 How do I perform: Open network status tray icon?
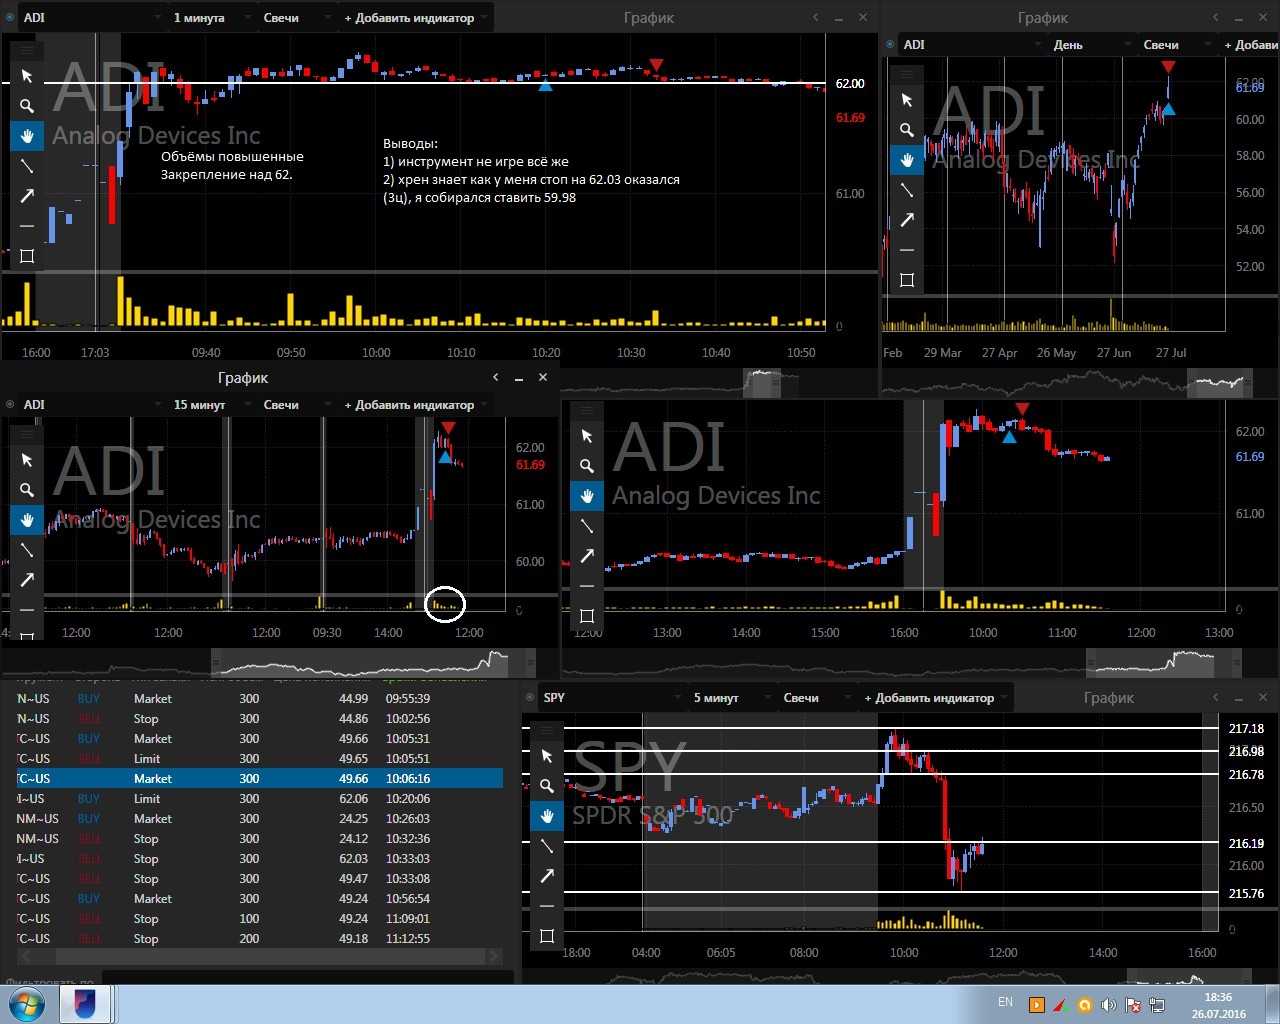(x=1157, y=1005)
